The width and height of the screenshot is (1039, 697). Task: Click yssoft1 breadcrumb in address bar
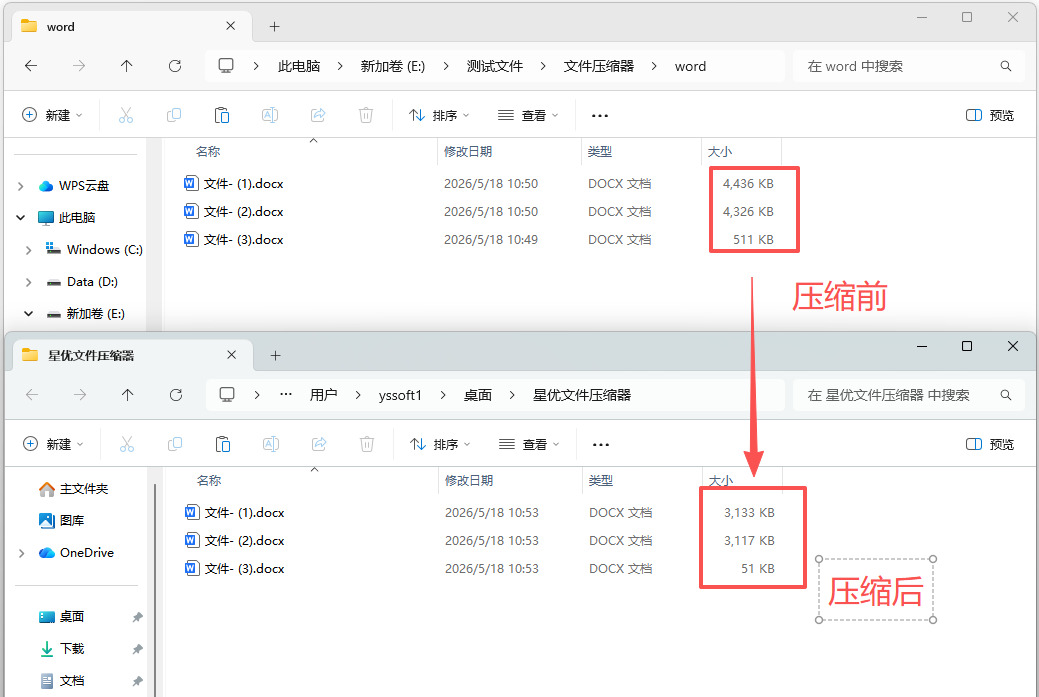pos(400,395)
